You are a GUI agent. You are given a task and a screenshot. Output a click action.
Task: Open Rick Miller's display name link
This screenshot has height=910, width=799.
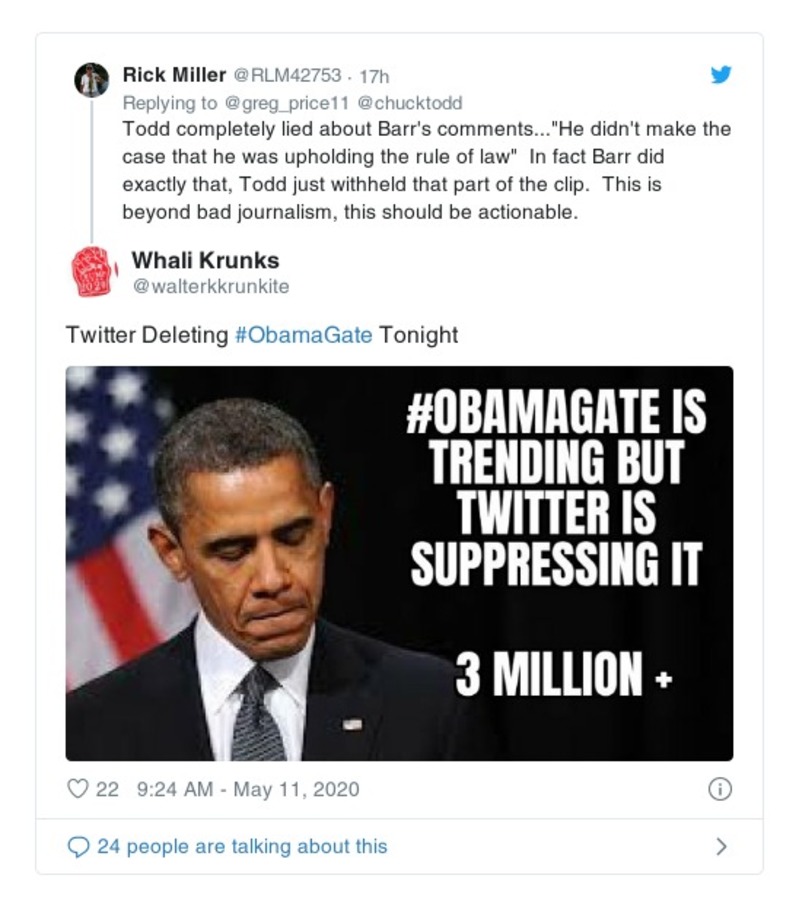tap(174, 74)
